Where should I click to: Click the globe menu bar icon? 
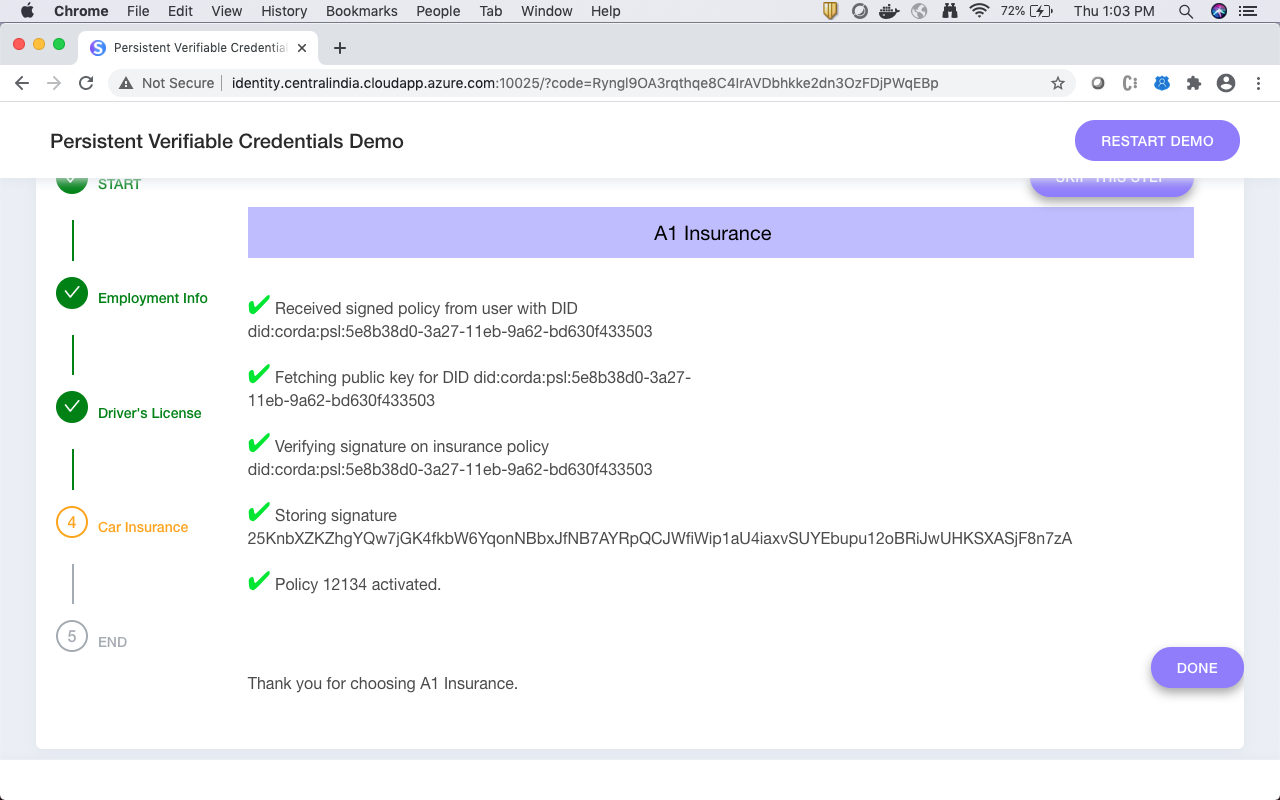[x=920, y=11]
